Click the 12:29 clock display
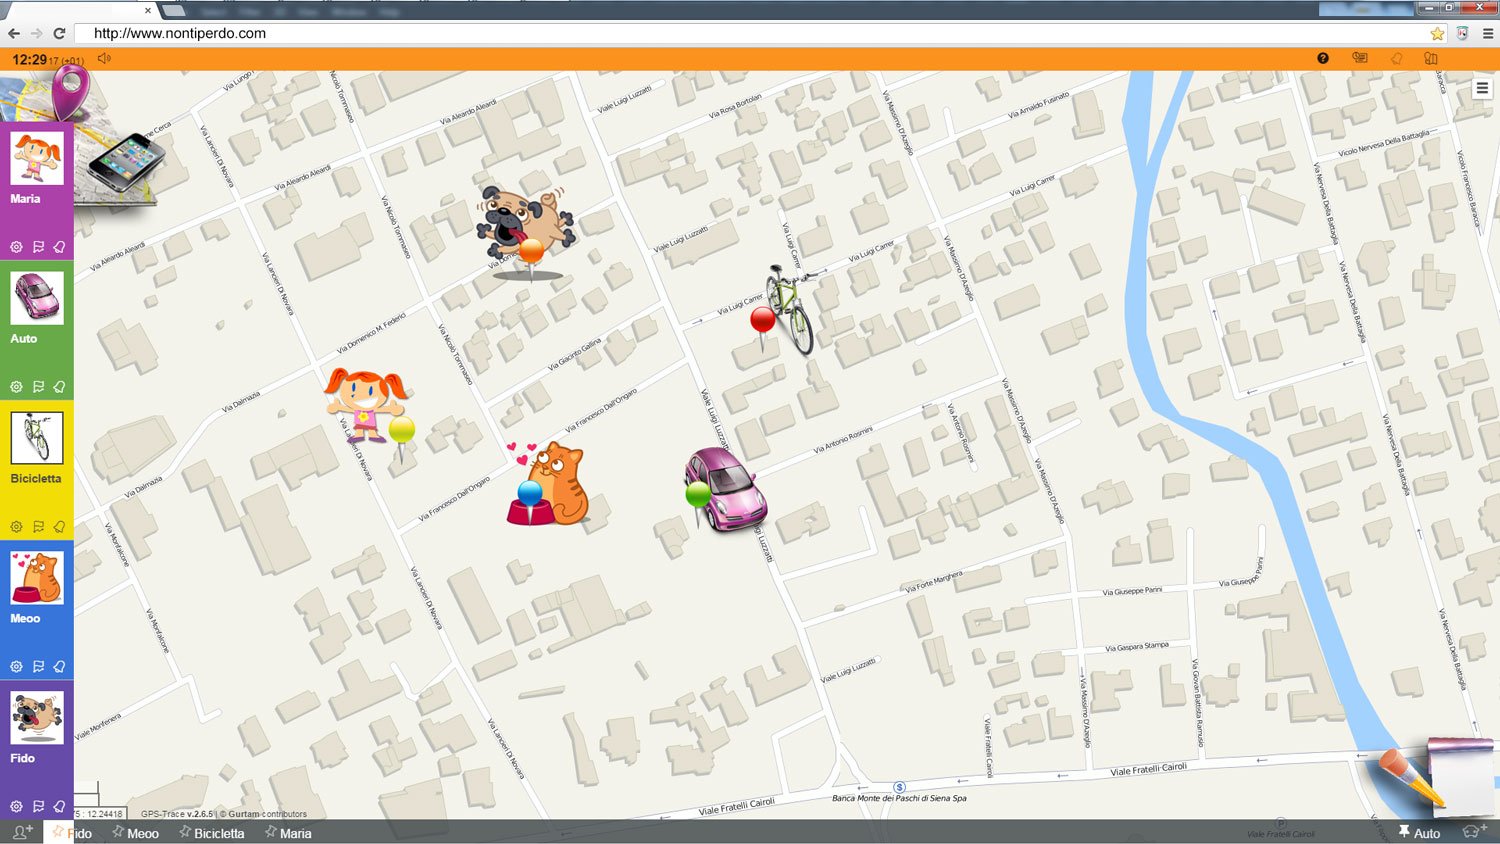Screen dimensions: 1500x844 [30, 60]
